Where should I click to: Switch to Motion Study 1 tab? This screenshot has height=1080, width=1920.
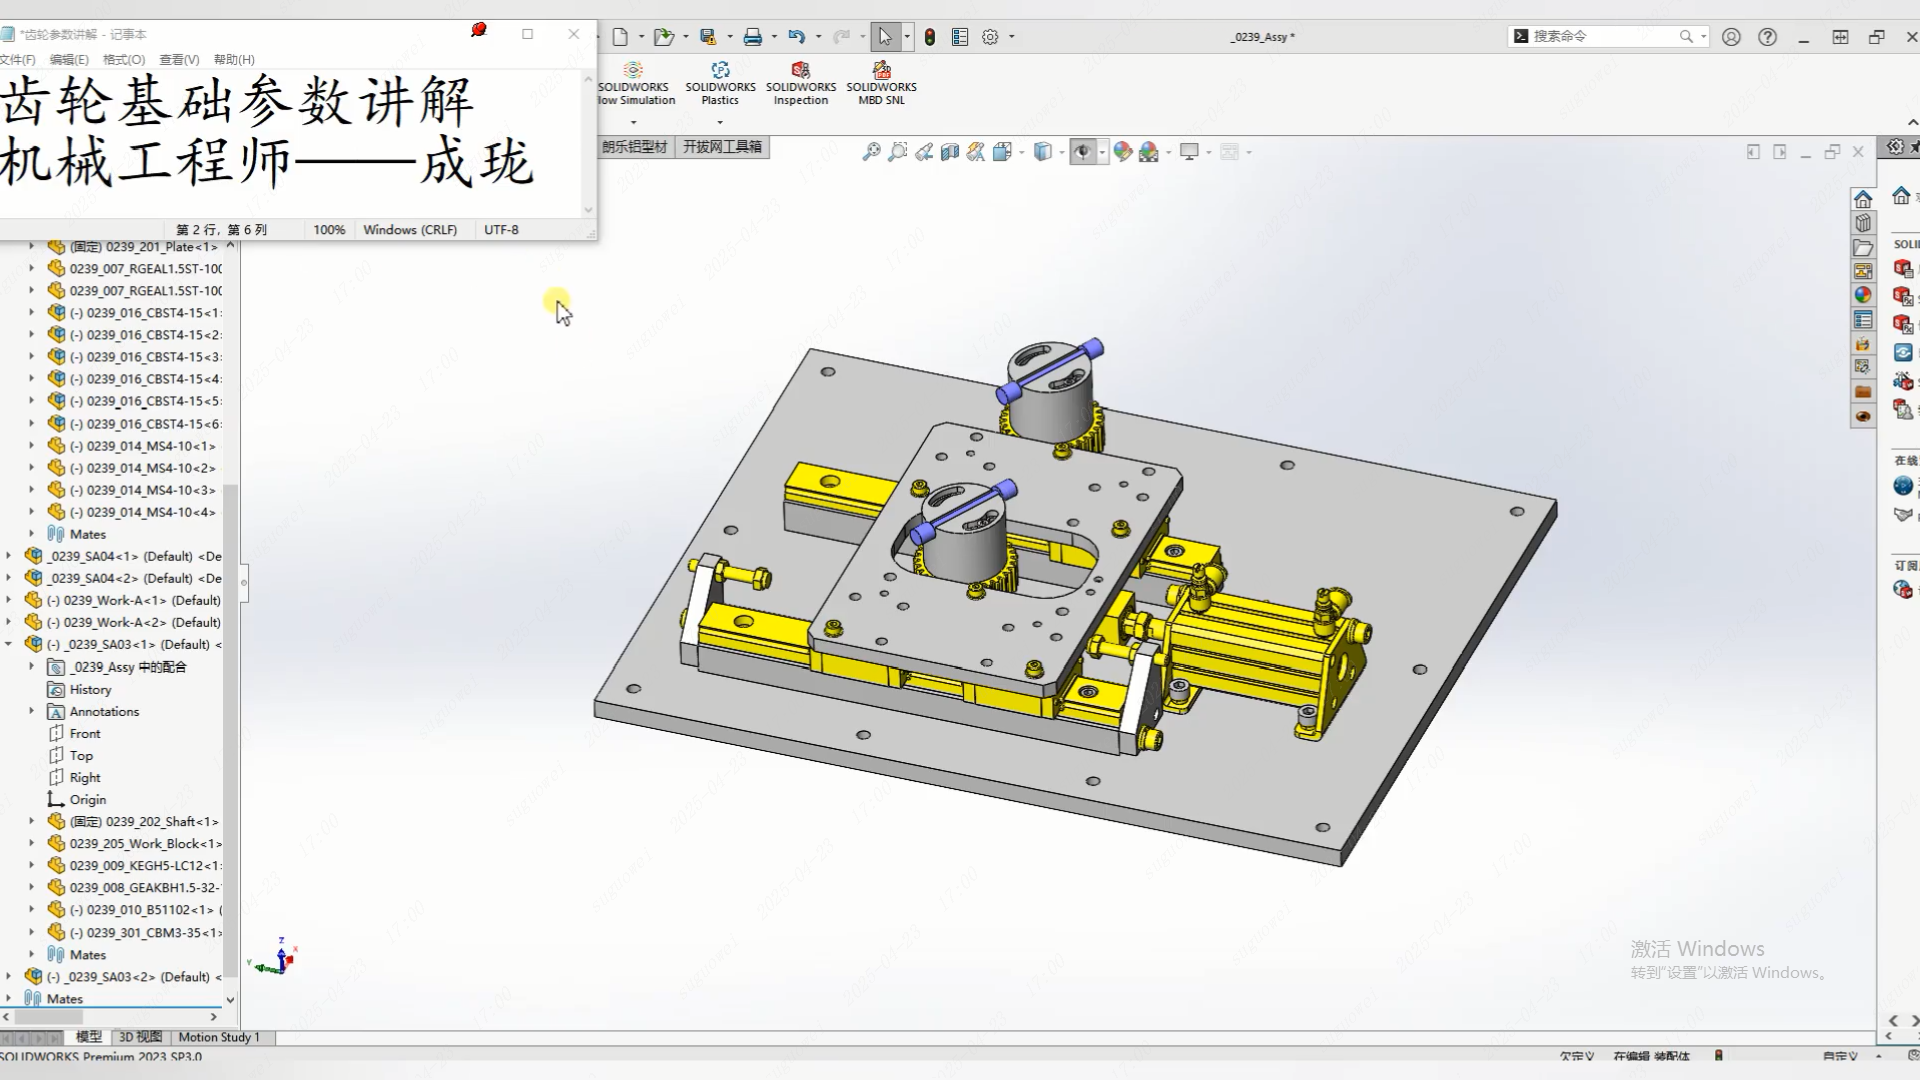pyautogui.click(x=219, y=1037)
